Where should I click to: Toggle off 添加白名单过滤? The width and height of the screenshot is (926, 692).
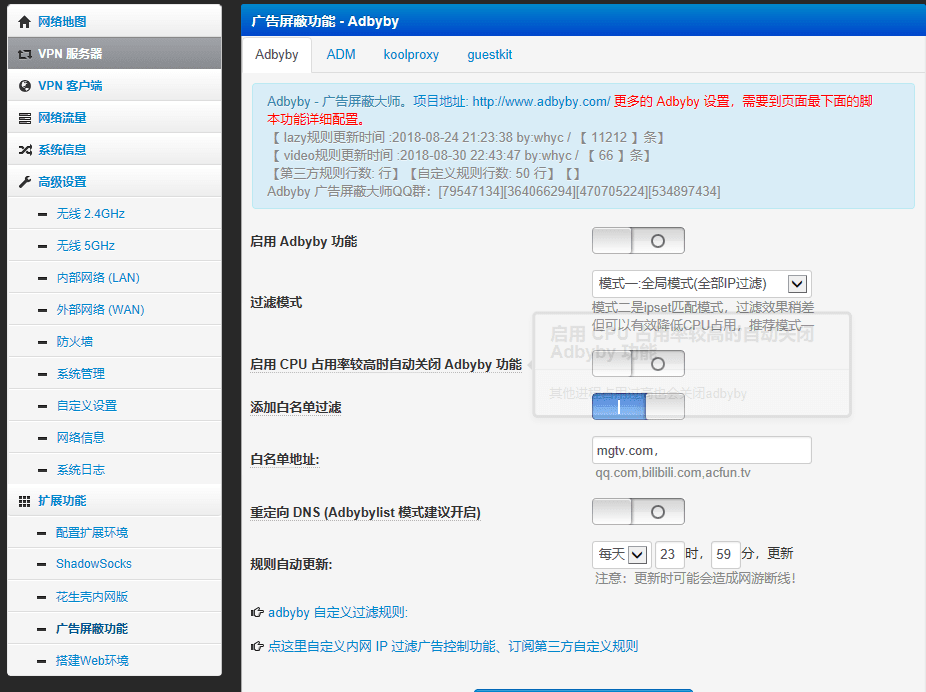[638, 405]
